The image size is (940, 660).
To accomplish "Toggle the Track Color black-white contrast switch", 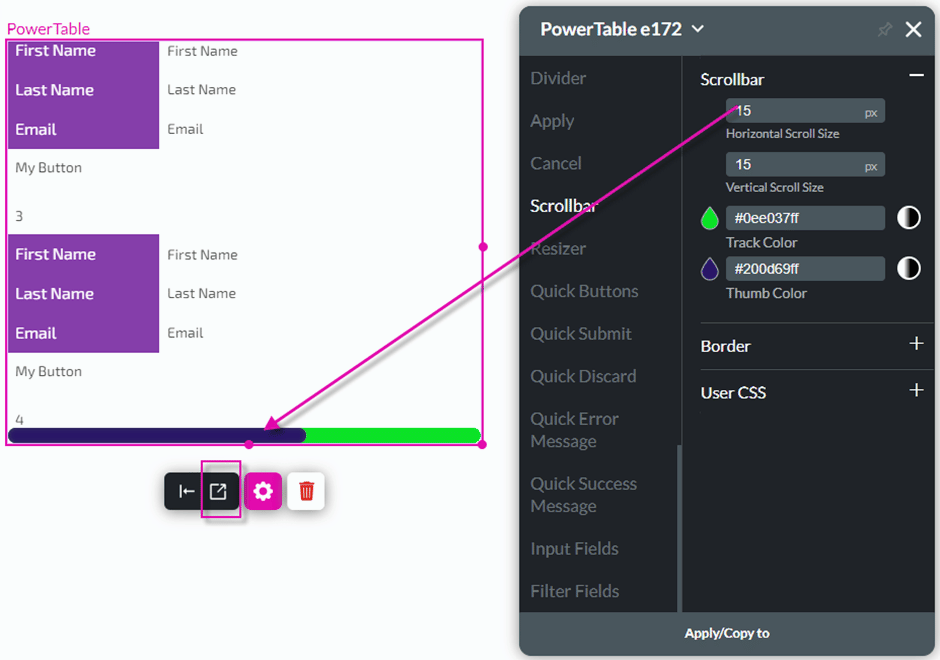I will [916, 217].
